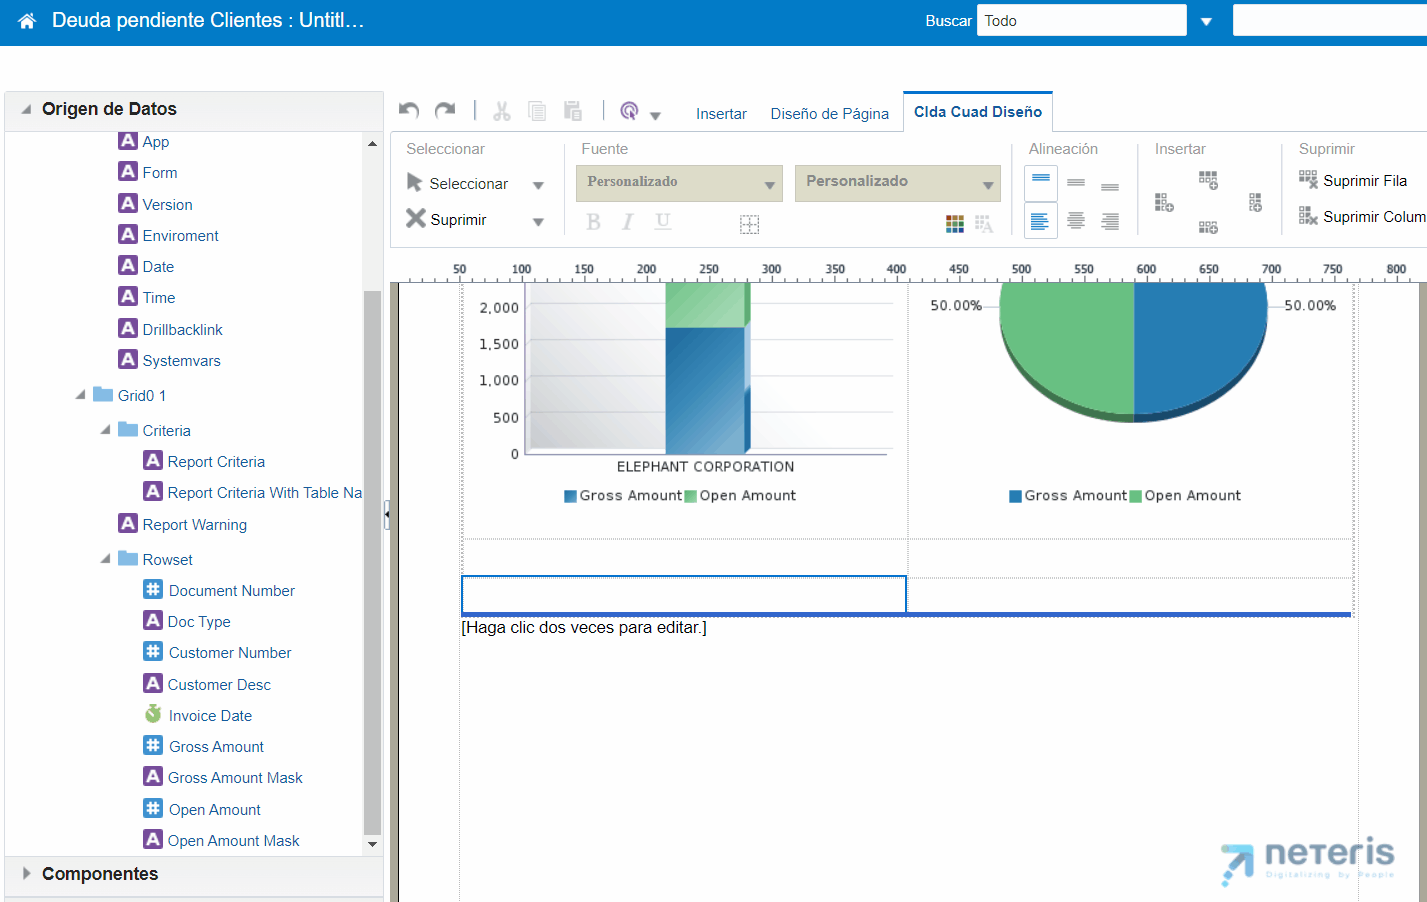Click the Suprimir Fila icon
The width and height of the screenshot is (1427, 902).
[1308, 180]
